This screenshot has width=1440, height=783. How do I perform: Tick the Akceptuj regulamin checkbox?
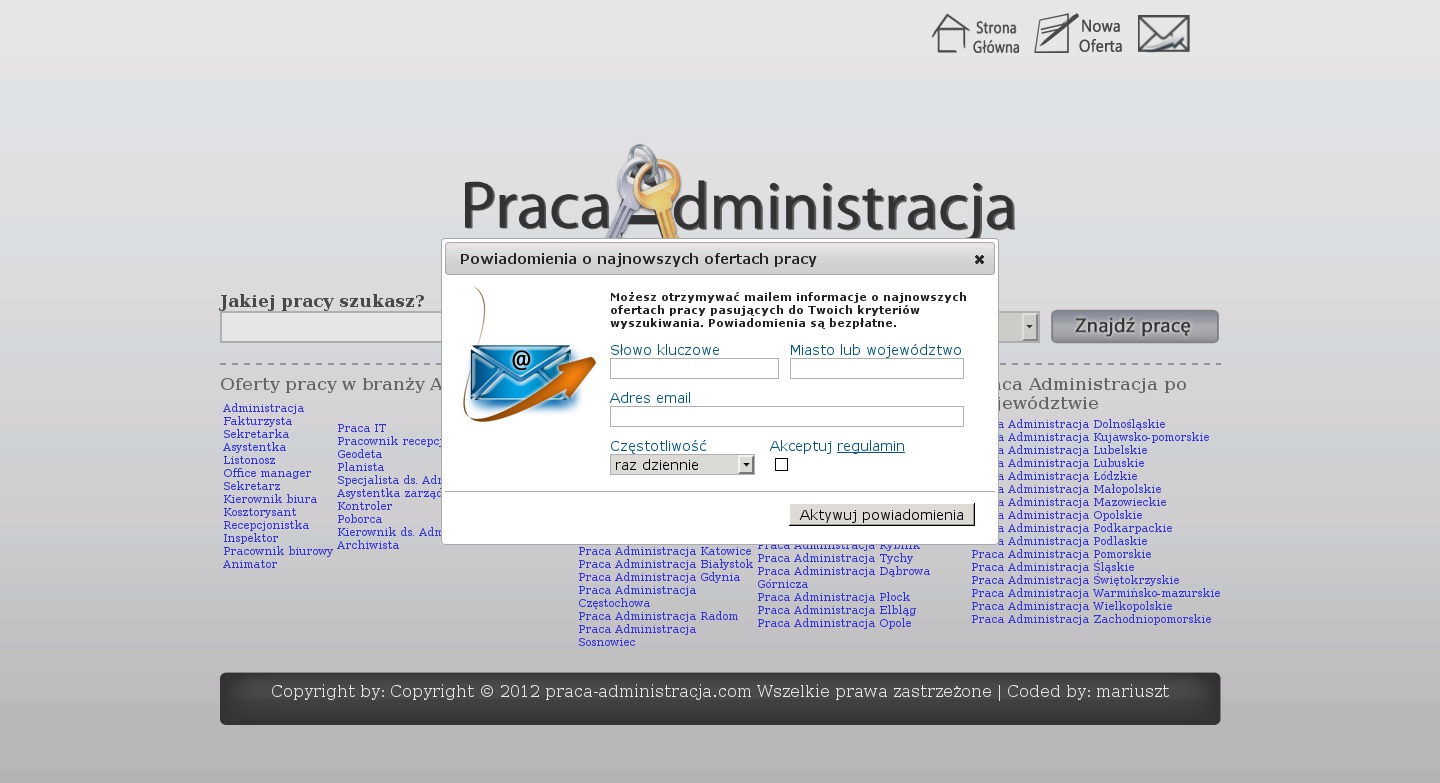pos(781,465)
